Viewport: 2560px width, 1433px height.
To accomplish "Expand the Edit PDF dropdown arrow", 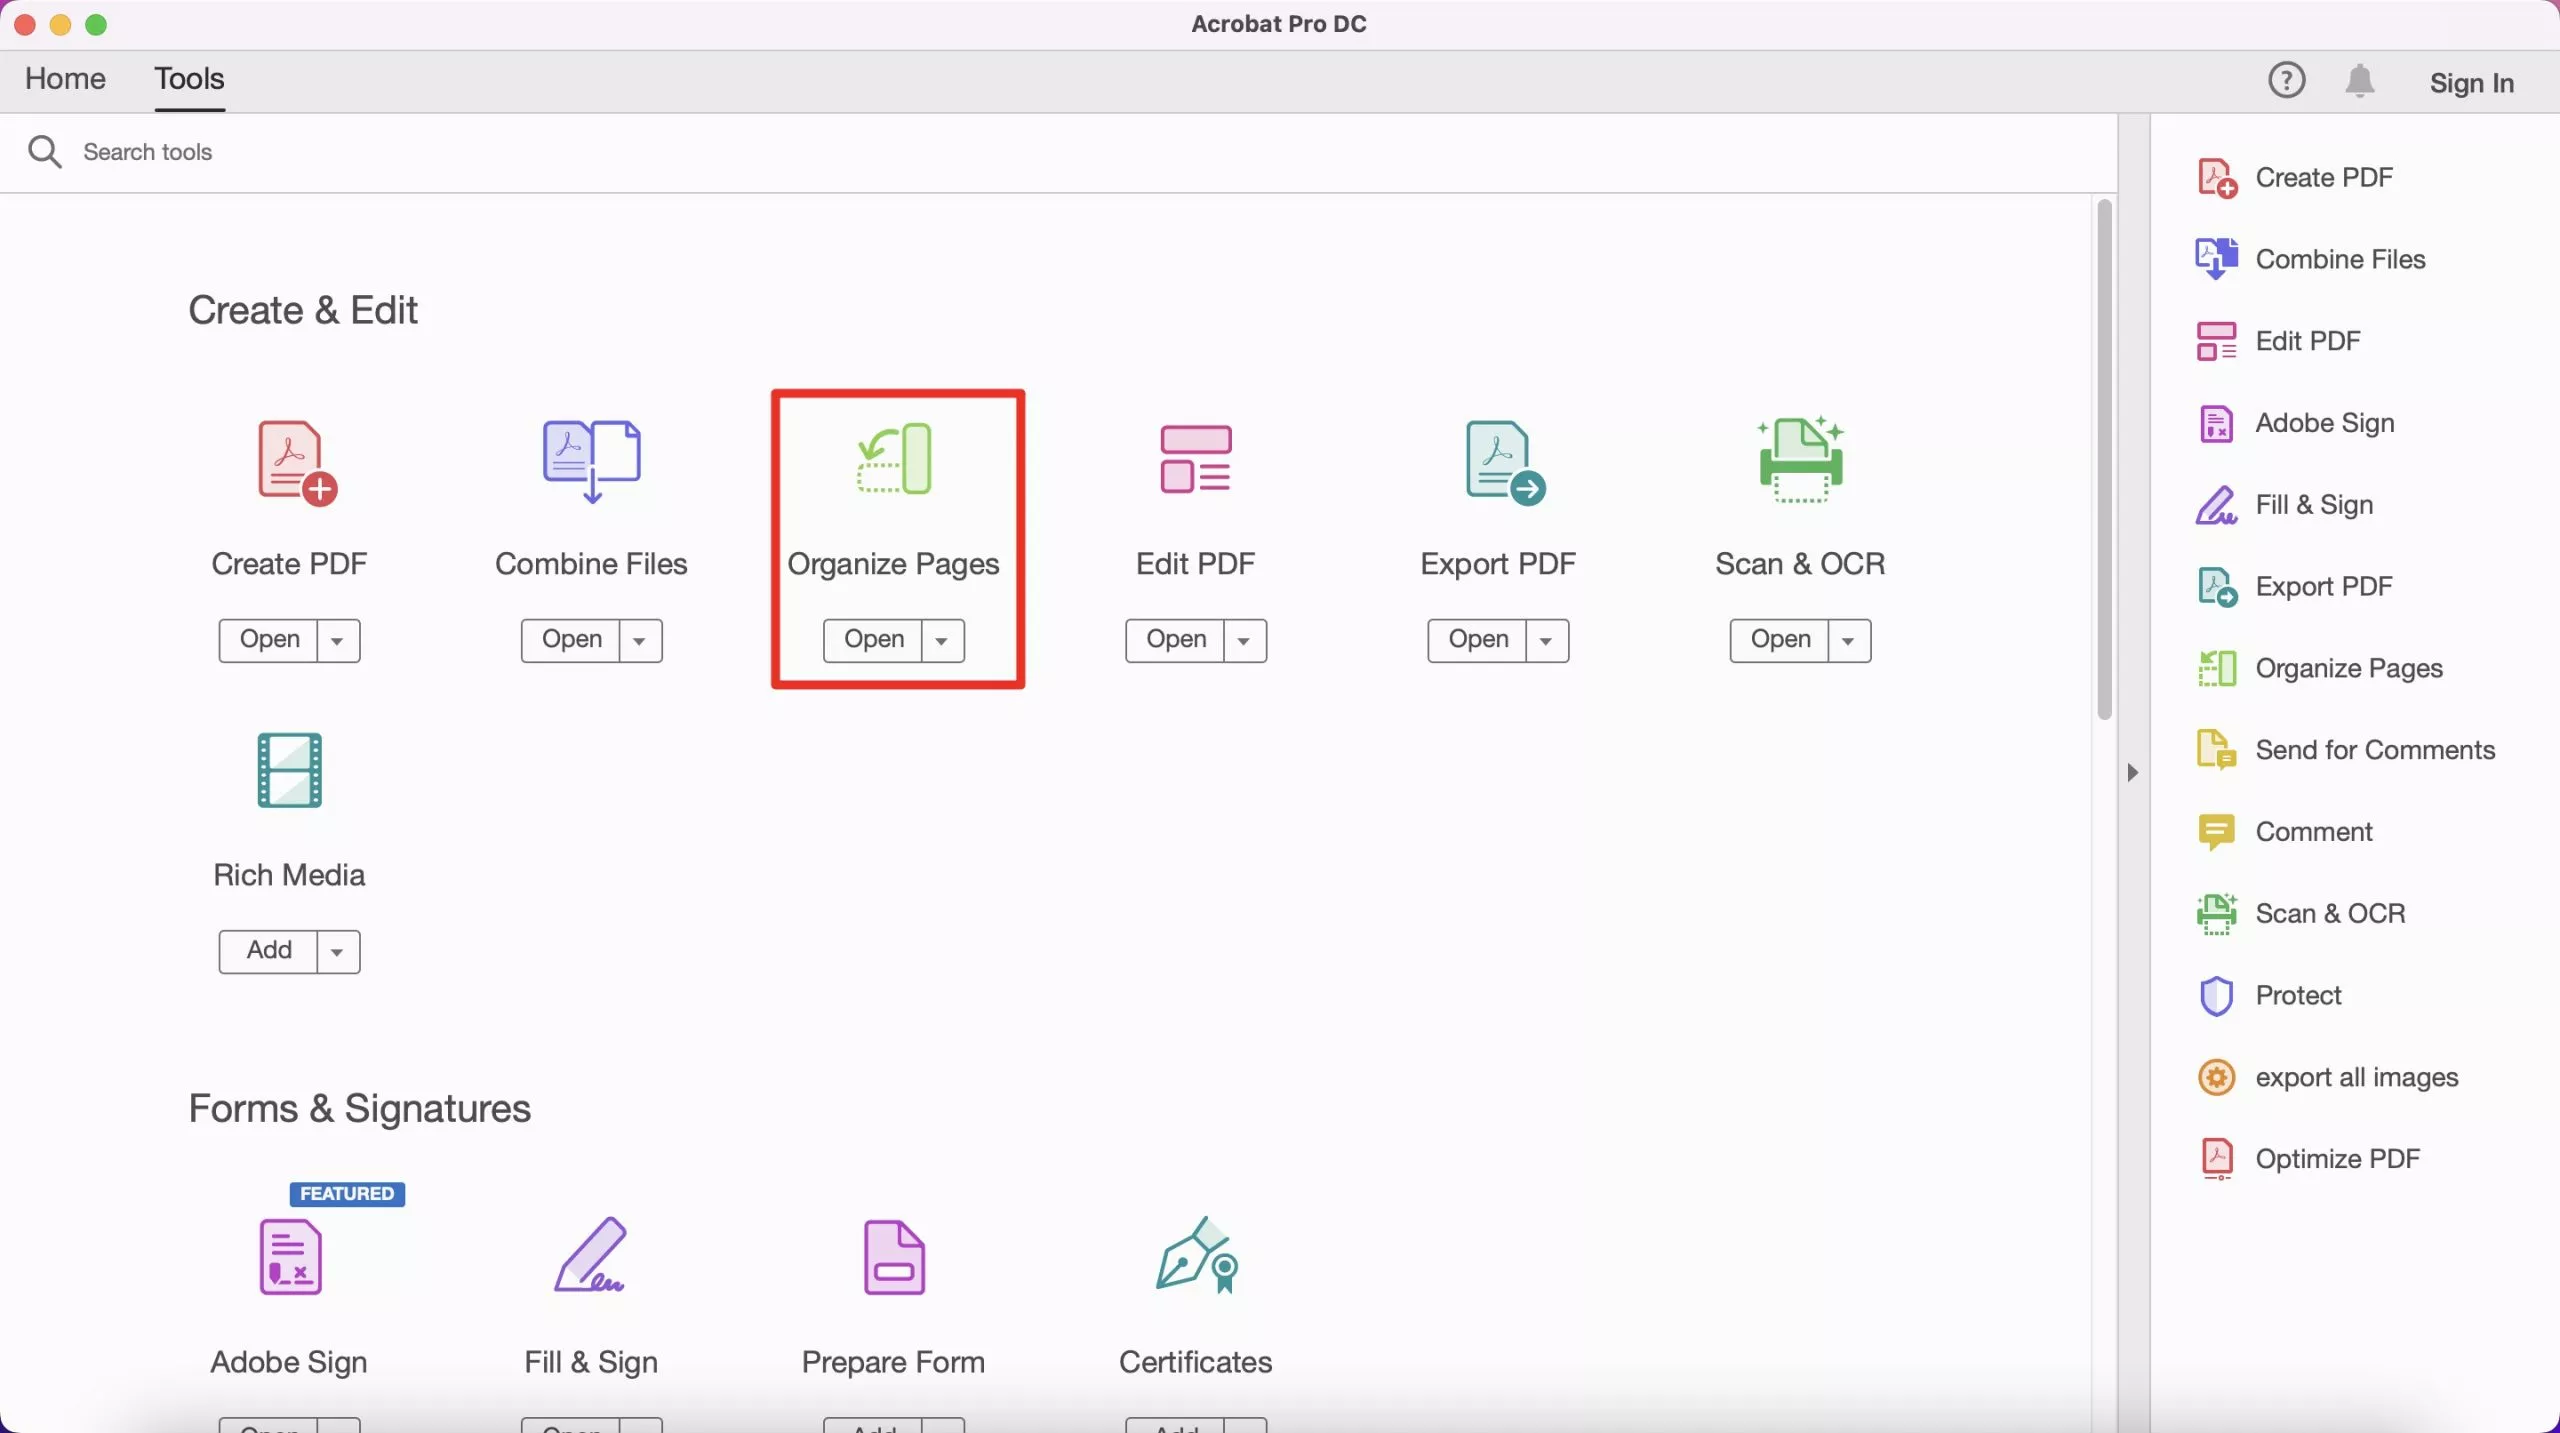I will 1243,638.
